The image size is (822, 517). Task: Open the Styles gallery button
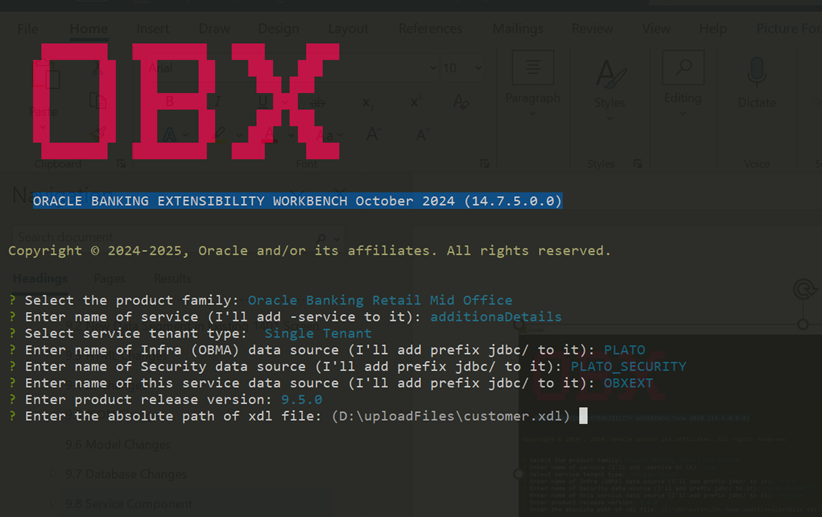tap(610, 88)
